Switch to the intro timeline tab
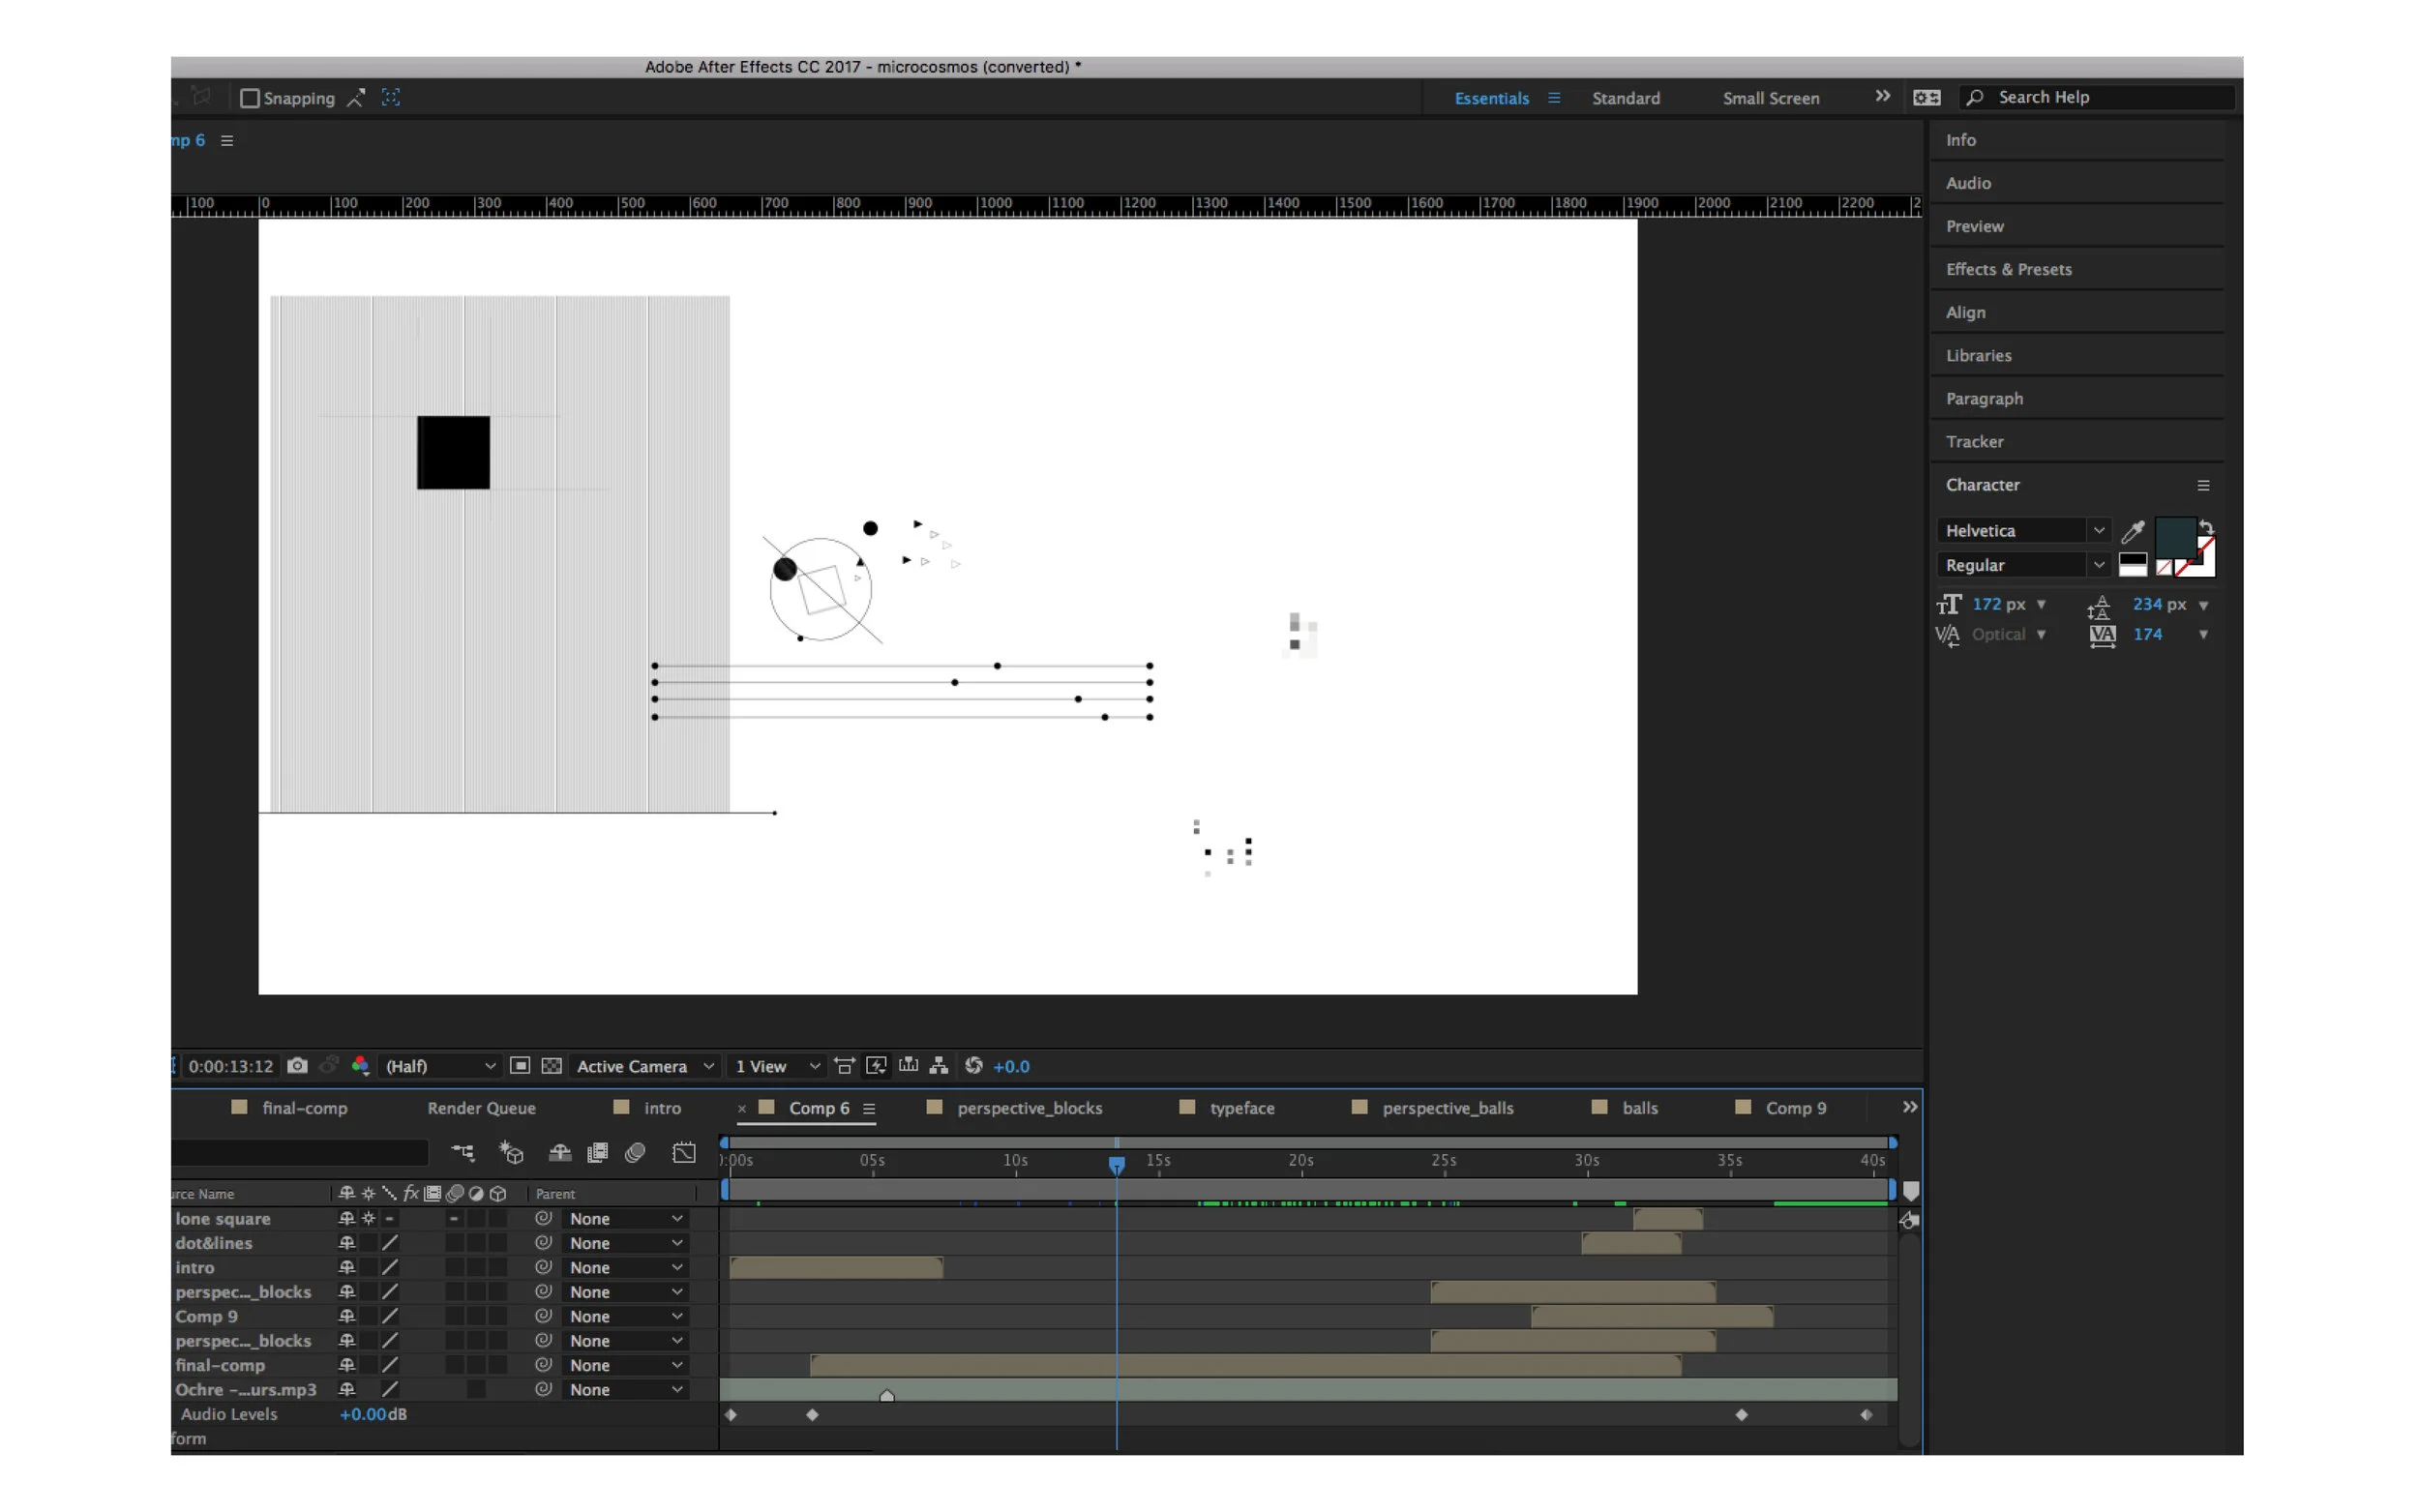The height and width of the screenshot is (1512, 2419). click(662, 1108)
